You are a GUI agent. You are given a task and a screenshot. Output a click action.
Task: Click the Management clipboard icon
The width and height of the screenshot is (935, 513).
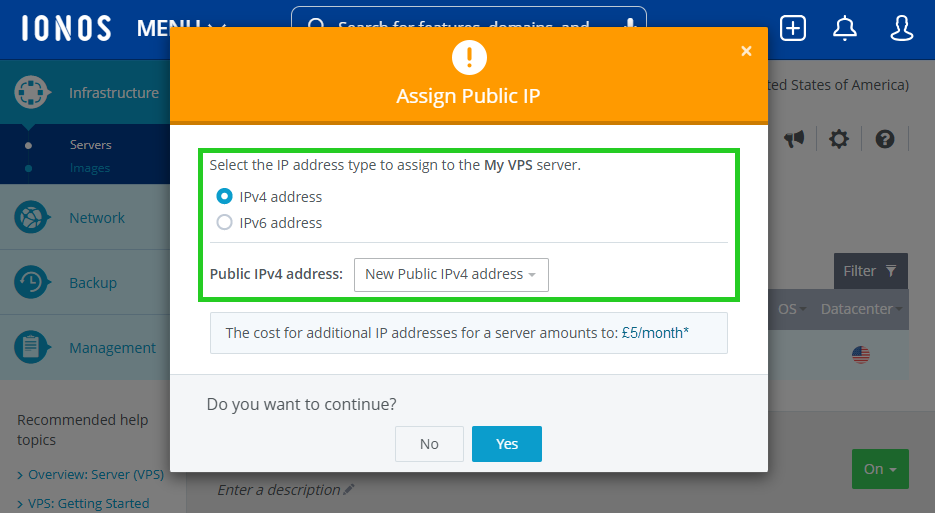(x=32, y=348)
